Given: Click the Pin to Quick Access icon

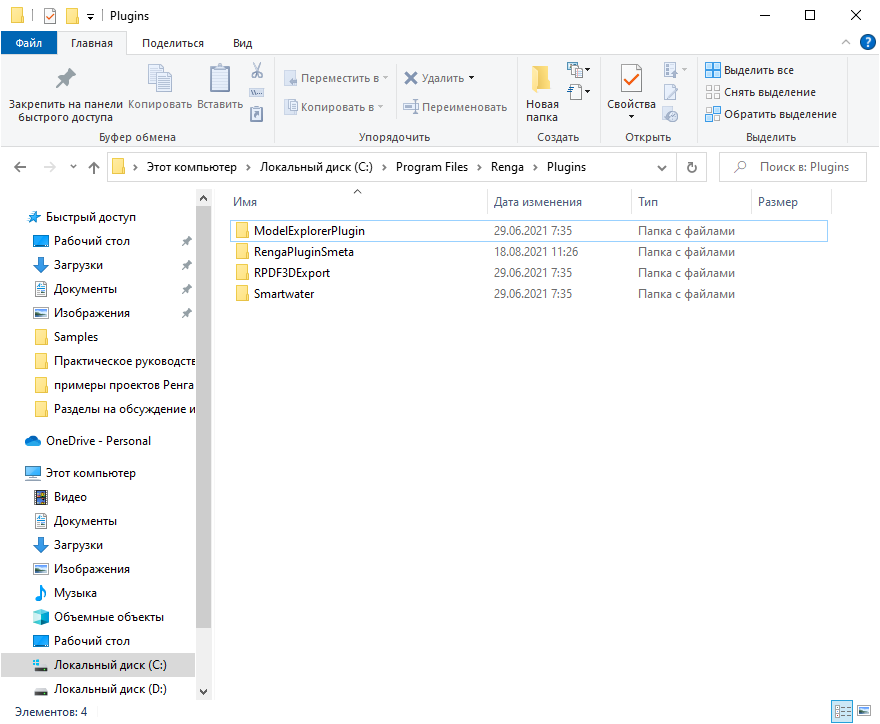Looking at the screenshot, I should [65, 79].
